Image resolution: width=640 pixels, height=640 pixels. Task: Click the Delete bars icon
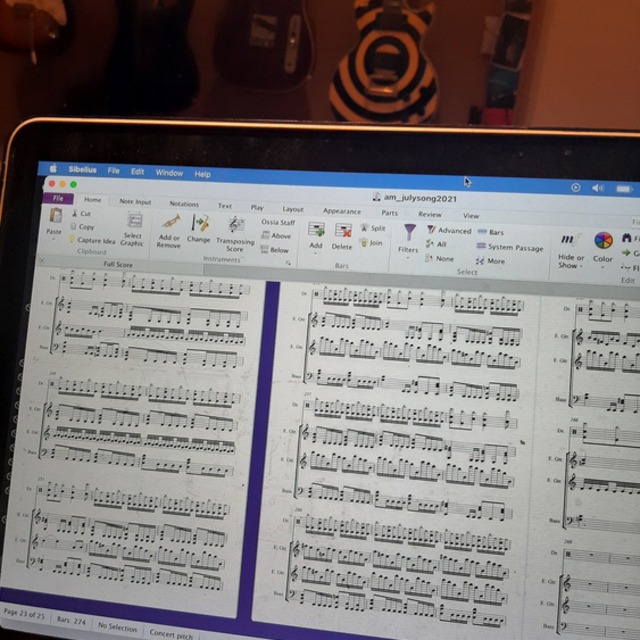[x=343, y=231]
